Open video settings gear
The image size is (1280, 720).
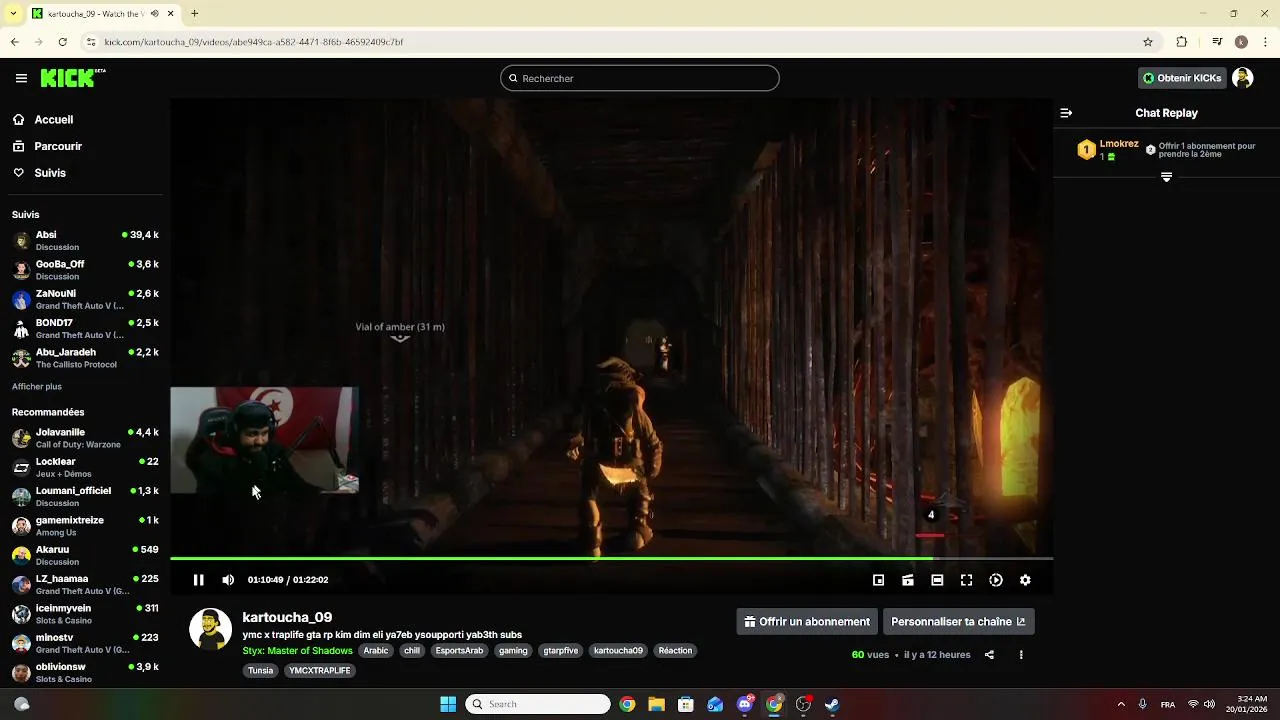point(1025,580)
